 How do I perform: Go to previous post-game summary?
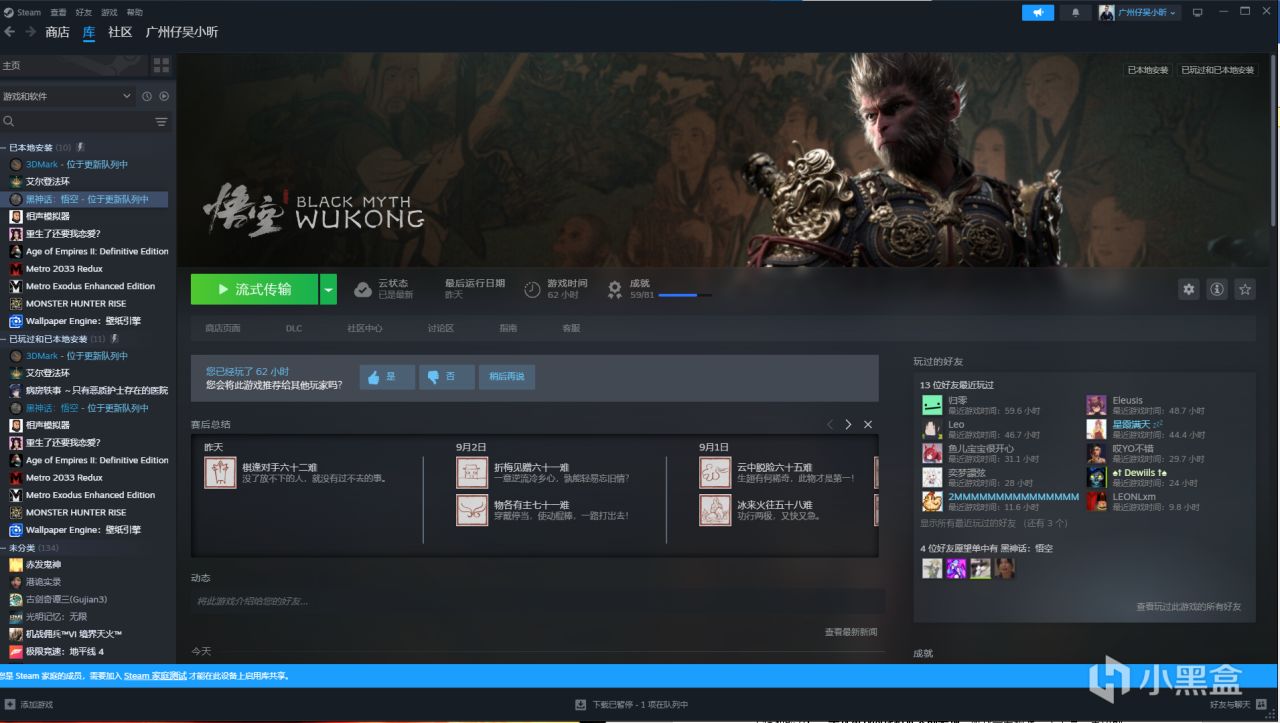click(x=829, y=424)
